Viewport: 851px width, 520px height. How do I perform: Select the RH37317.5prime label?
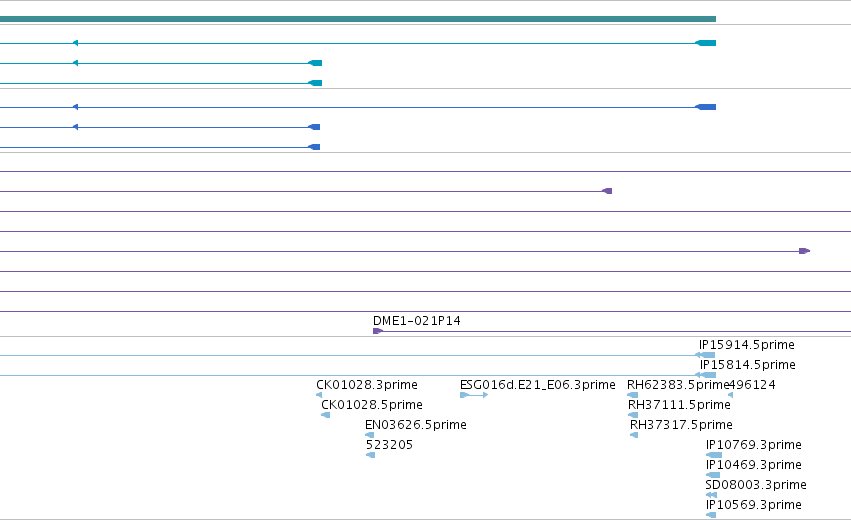(681, 424)
